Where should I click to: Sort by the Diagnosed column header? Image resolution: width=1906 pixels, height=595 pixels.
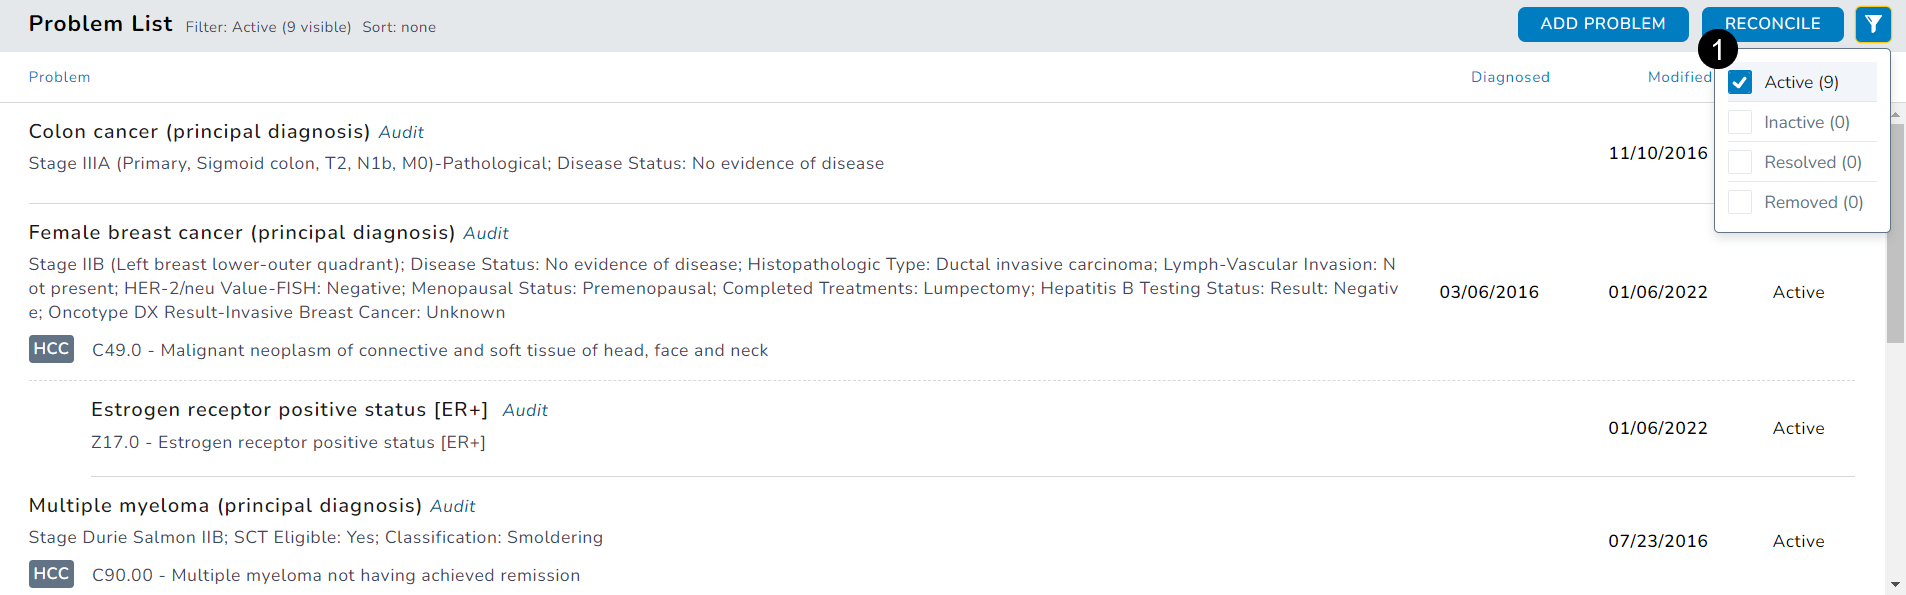[x=1510, y=77]
